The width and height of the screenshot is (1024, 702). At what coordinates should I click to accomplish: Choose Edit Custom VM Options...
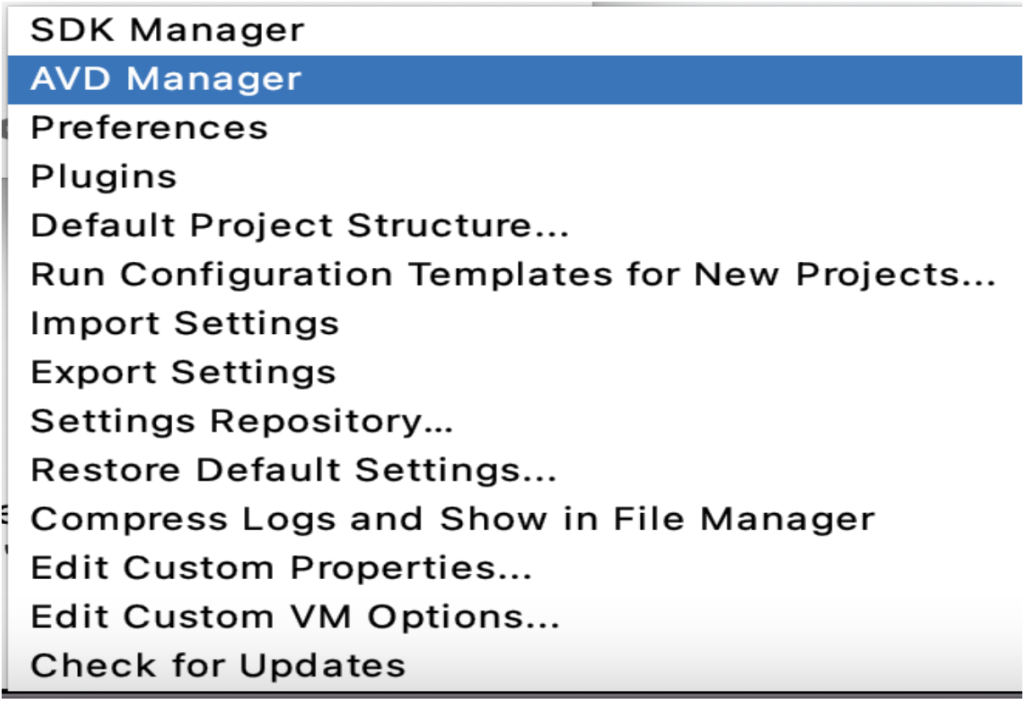click(295, 616)
